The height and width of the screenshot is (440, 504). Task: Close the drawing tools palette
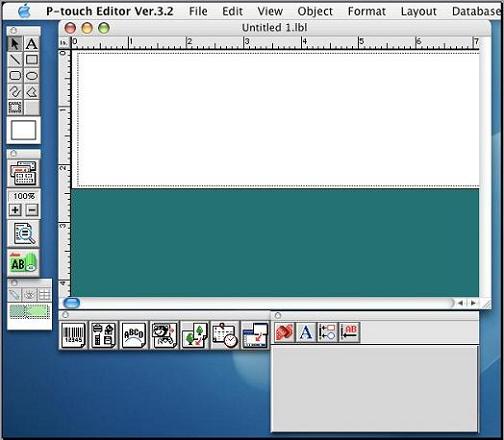tap(13, 31)
